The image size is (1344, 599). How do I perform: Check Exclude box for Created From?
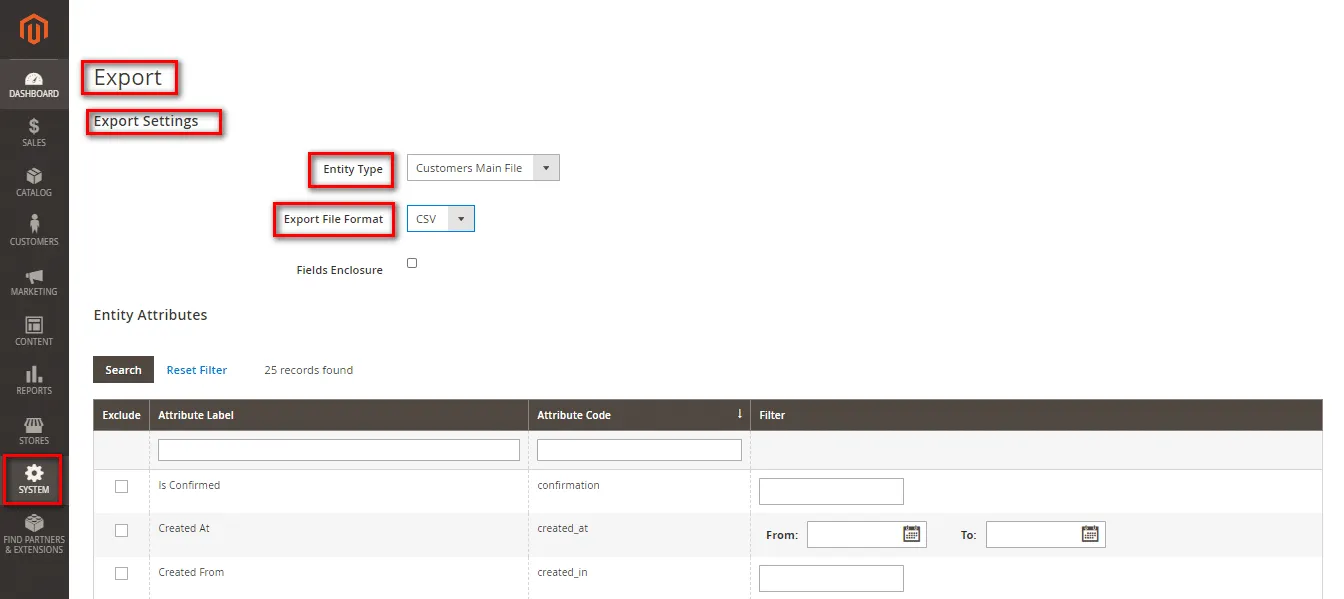pyautogui.click(x=121, y=574)
